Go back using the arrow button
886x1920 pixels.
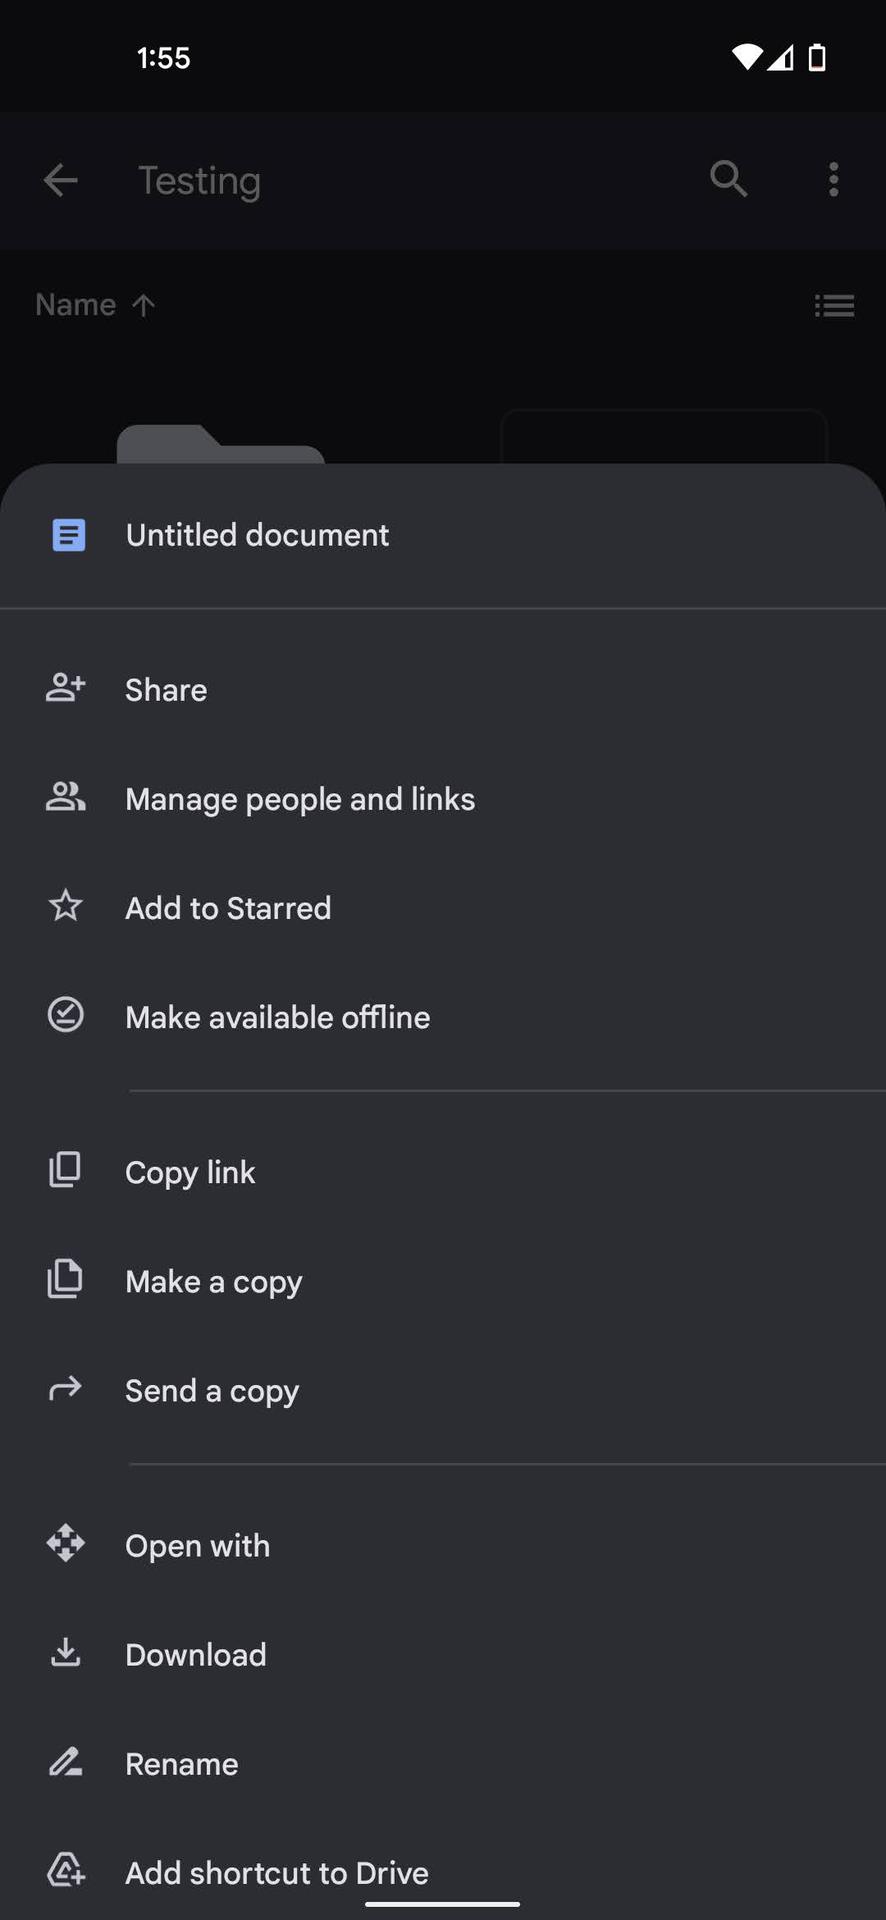61,180
